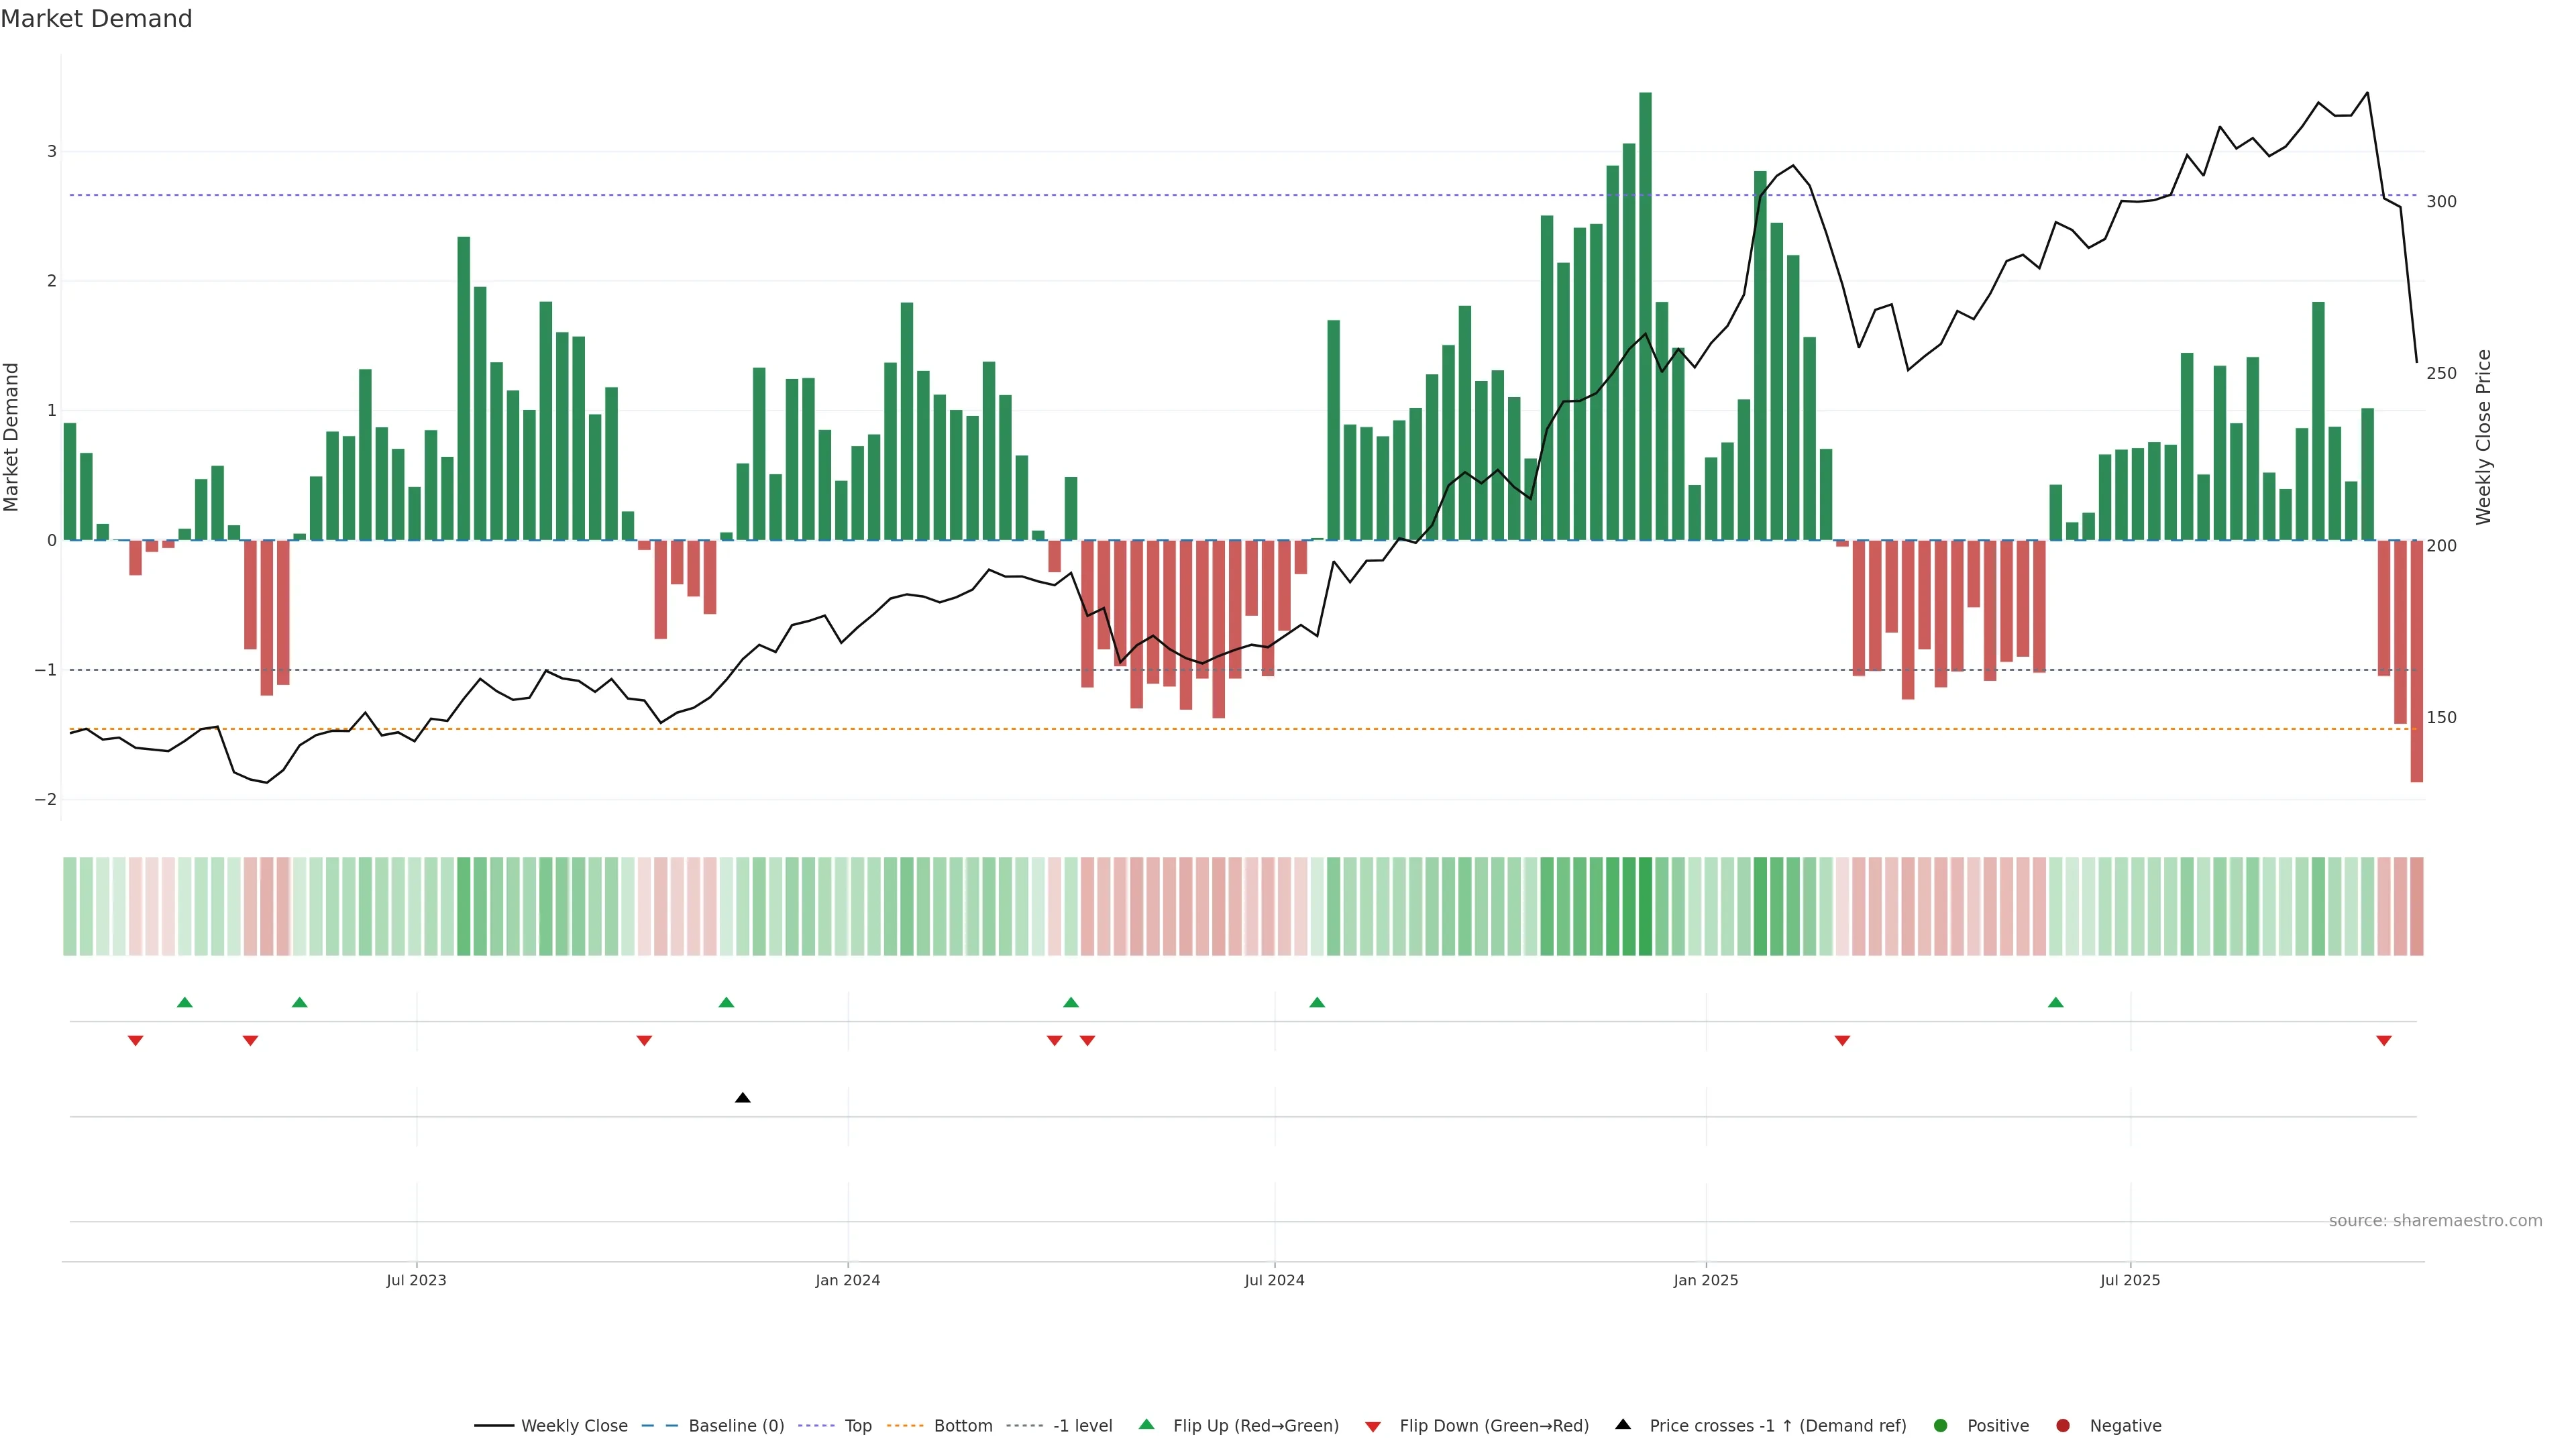
Task: Toggle the -1 level legend entry
Action: (1082, 1426)
